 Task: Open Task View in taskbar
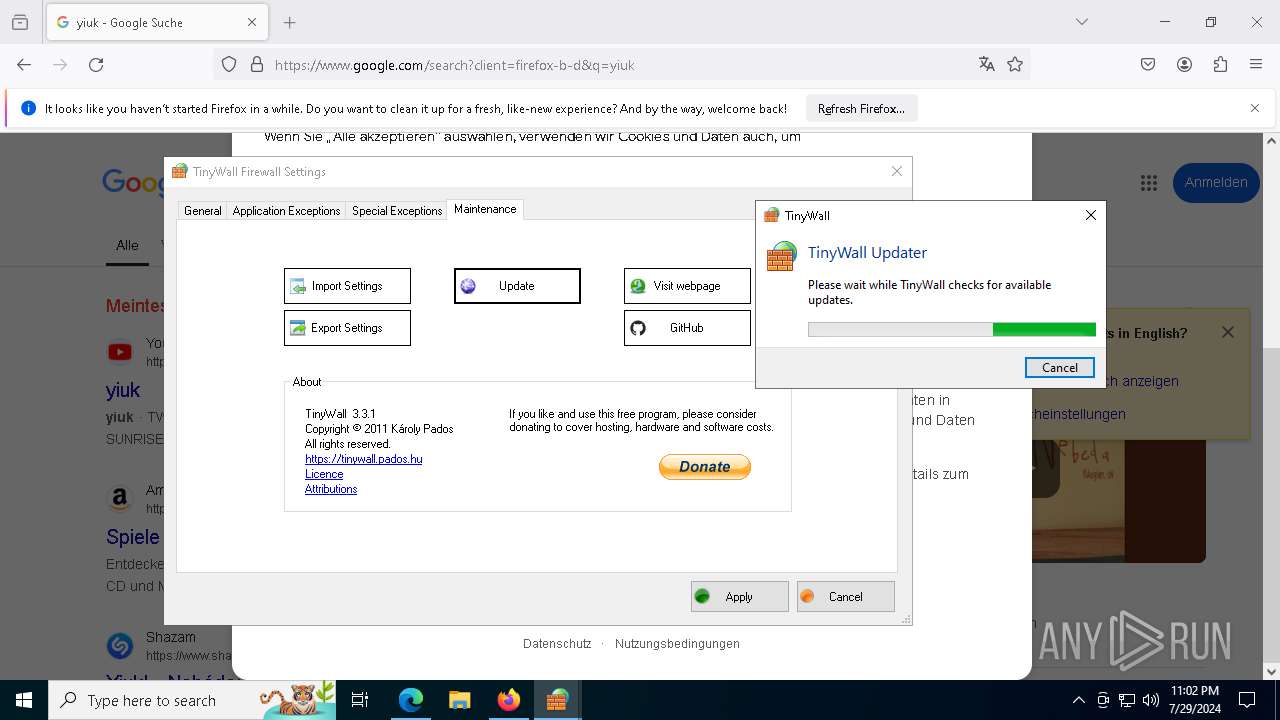click(360, 700)
